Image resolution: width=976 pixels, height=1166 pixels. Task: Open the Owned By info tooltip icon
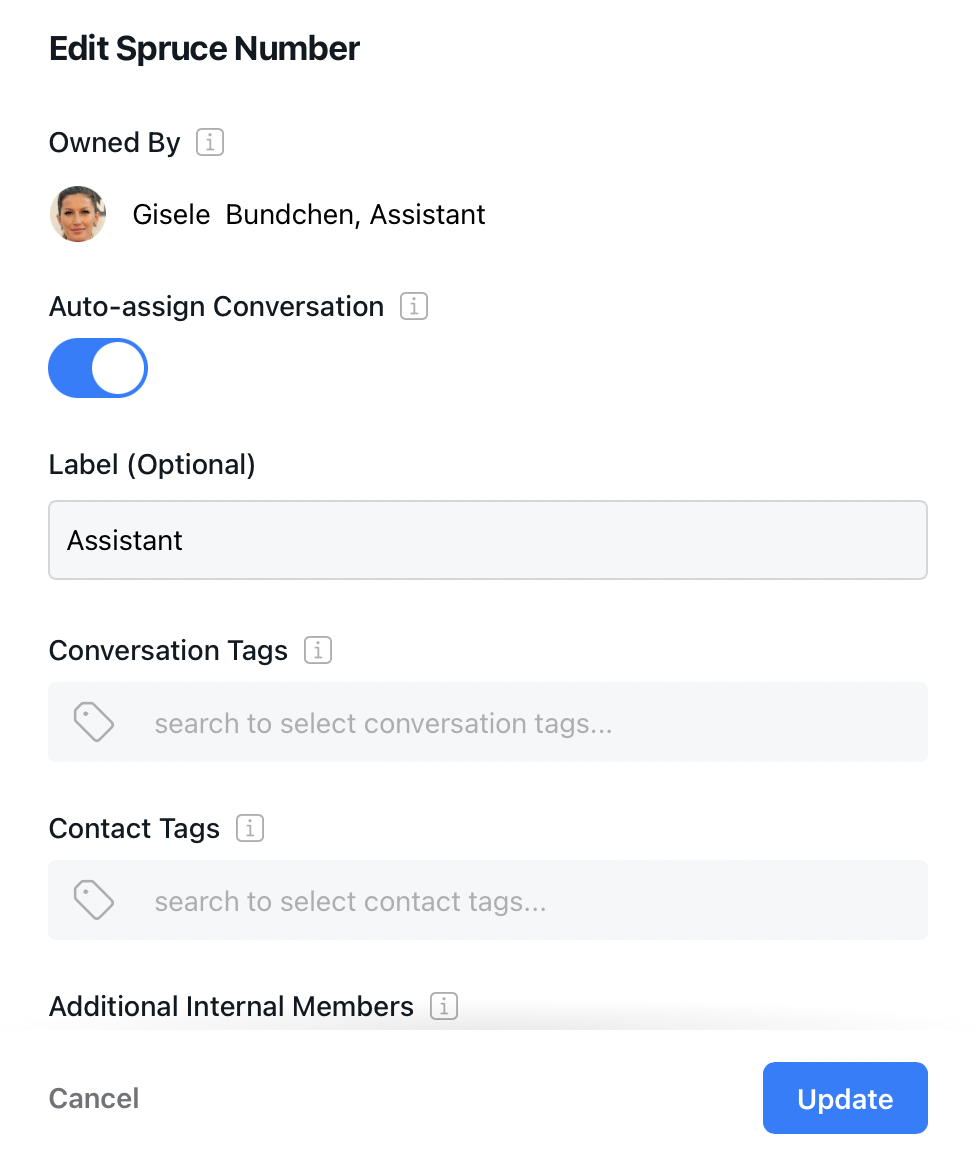click(209, 142)
